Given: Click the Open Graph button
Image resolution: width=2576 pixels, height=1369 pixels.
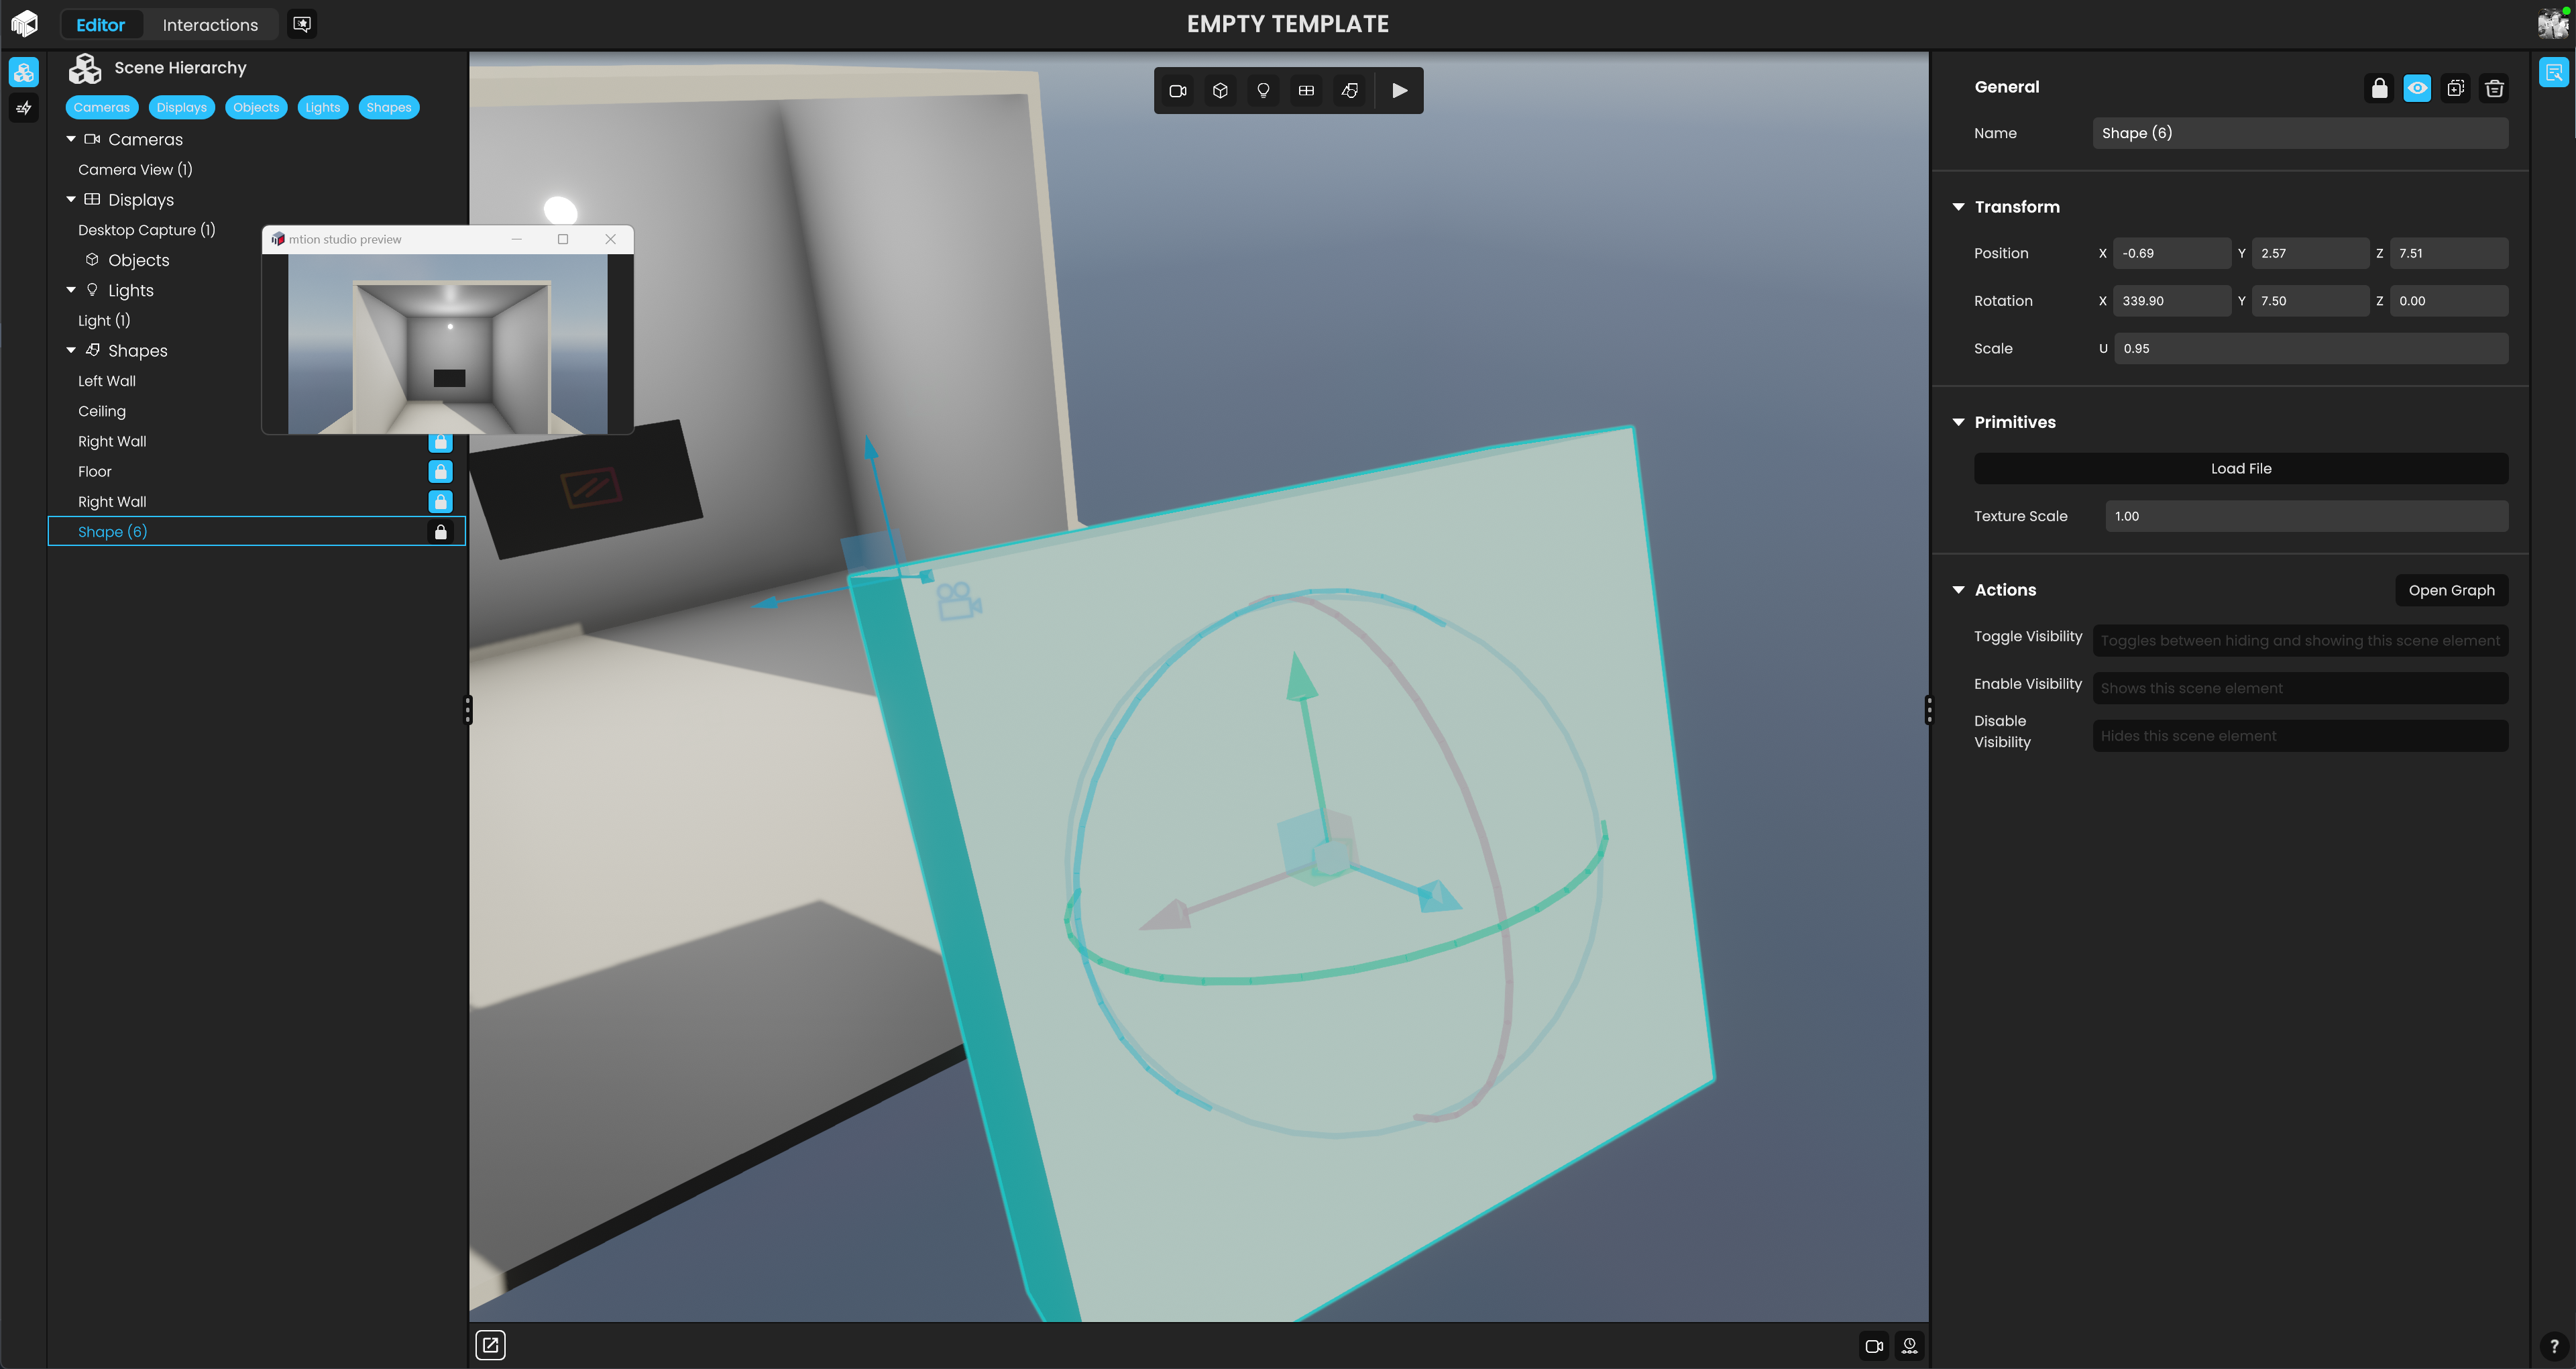Looking at the screenshot, I should pyautogui.click(x=2450, y=590).
